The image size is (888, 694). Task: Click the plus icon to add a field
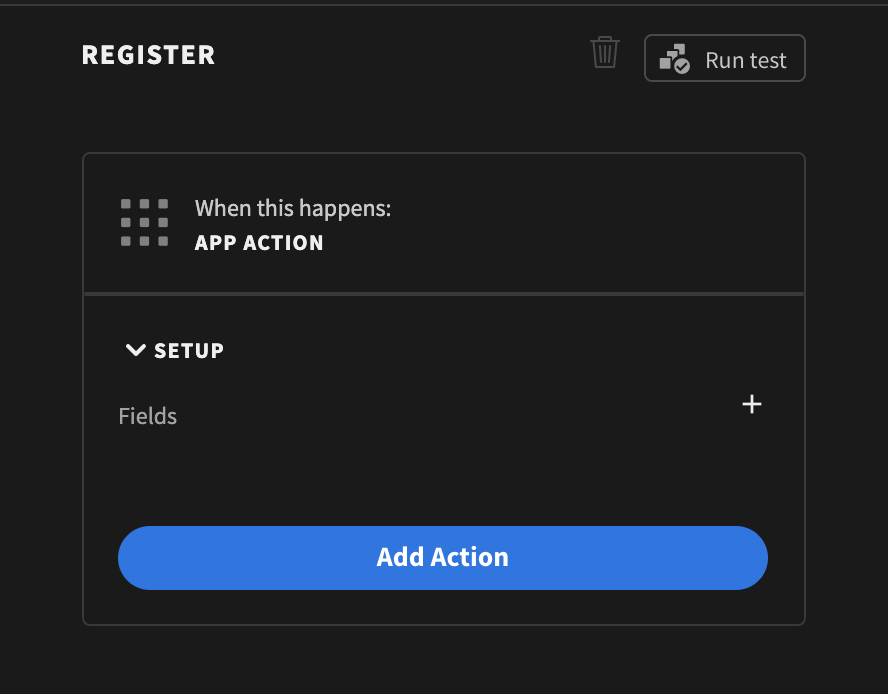(x=752, y=404)
